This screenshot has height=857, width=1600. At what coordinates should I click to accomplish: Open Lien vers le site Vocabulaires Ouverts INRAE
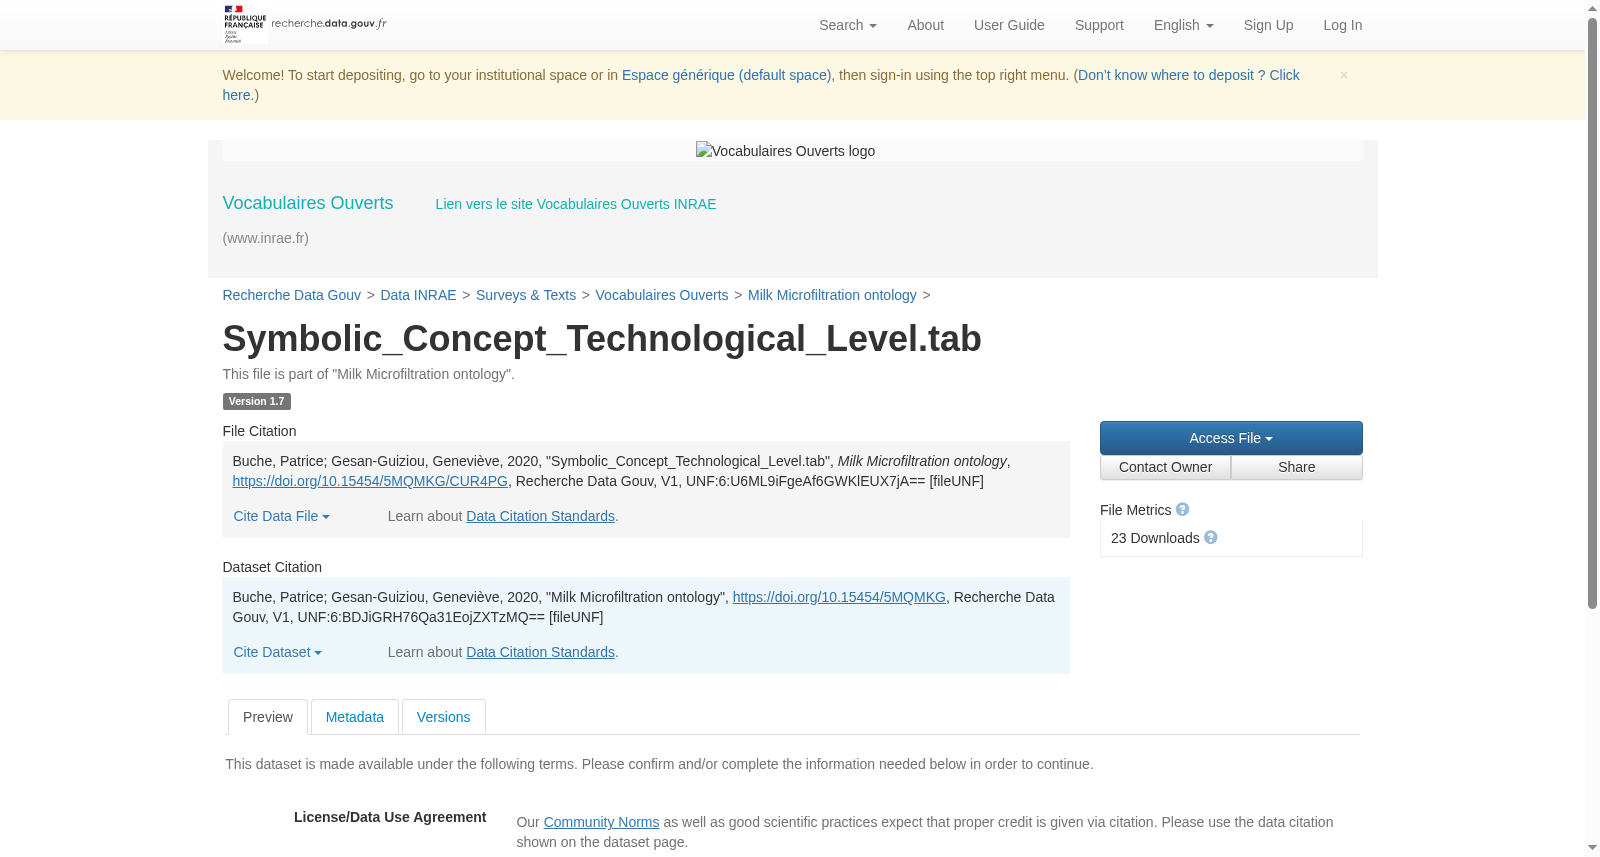[576, 204]
